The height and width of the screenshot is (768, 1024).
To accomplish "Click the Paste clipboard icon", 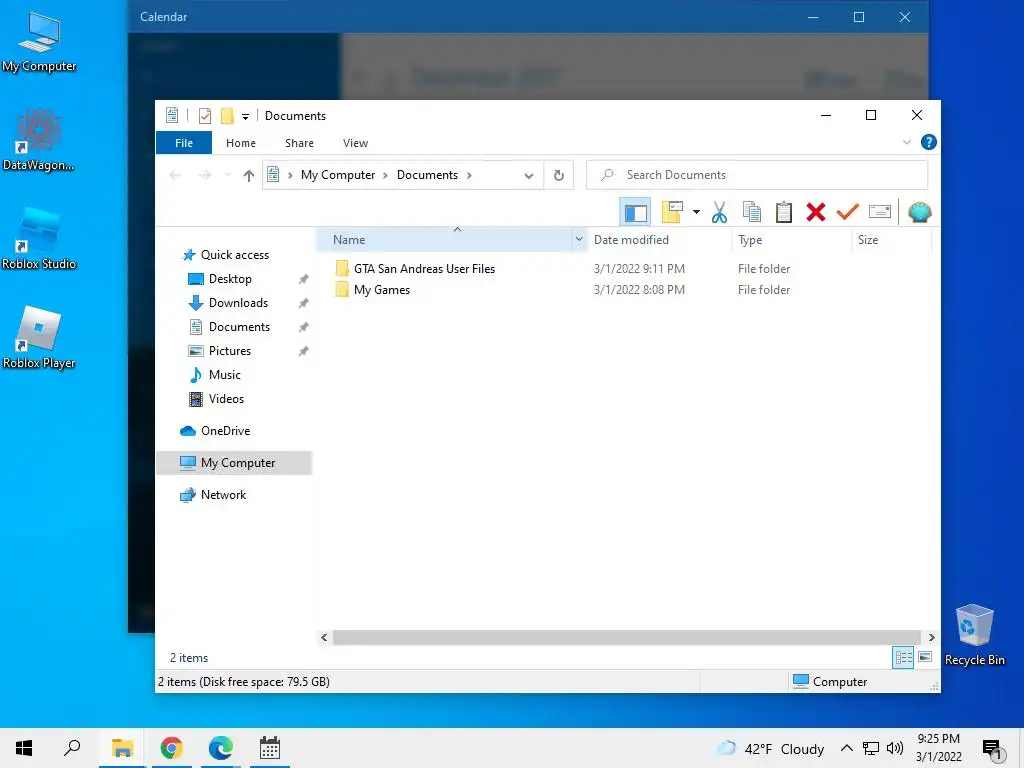I will (784, 212).
